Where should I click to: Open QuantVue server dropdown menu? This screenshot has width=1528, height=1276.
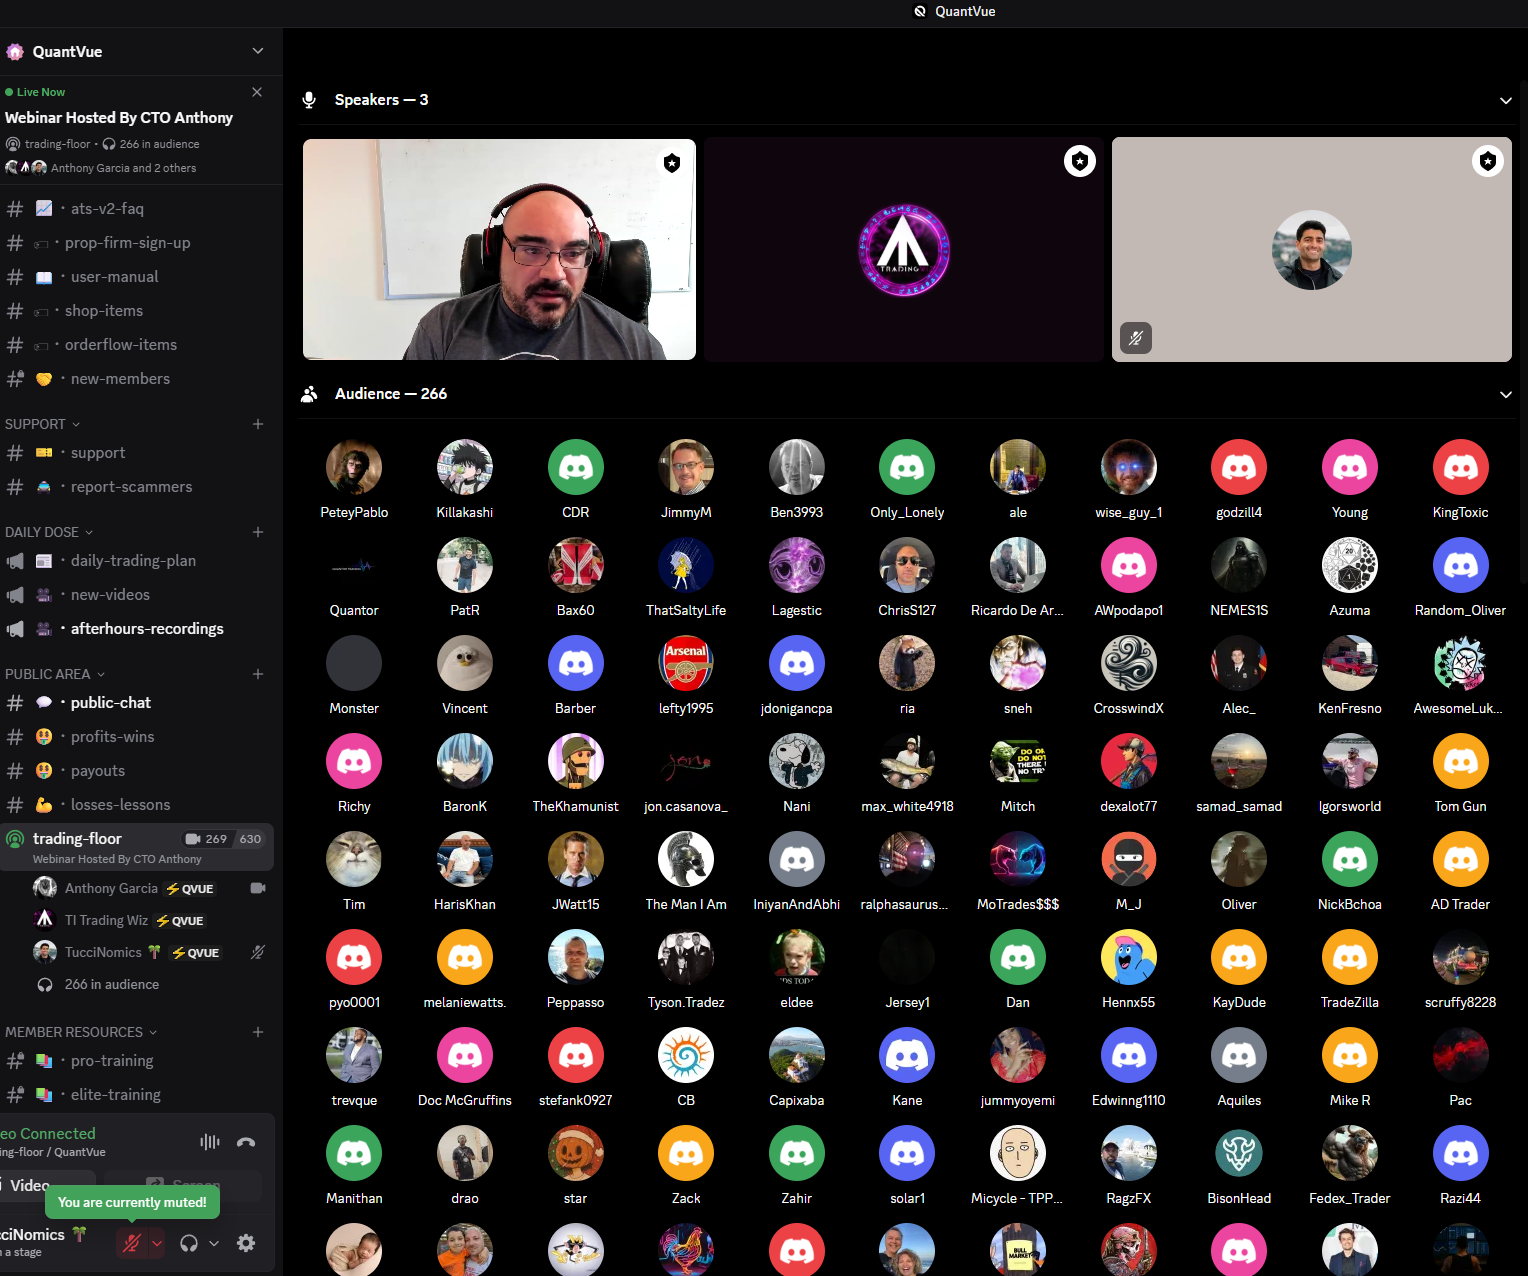[258, 51]
